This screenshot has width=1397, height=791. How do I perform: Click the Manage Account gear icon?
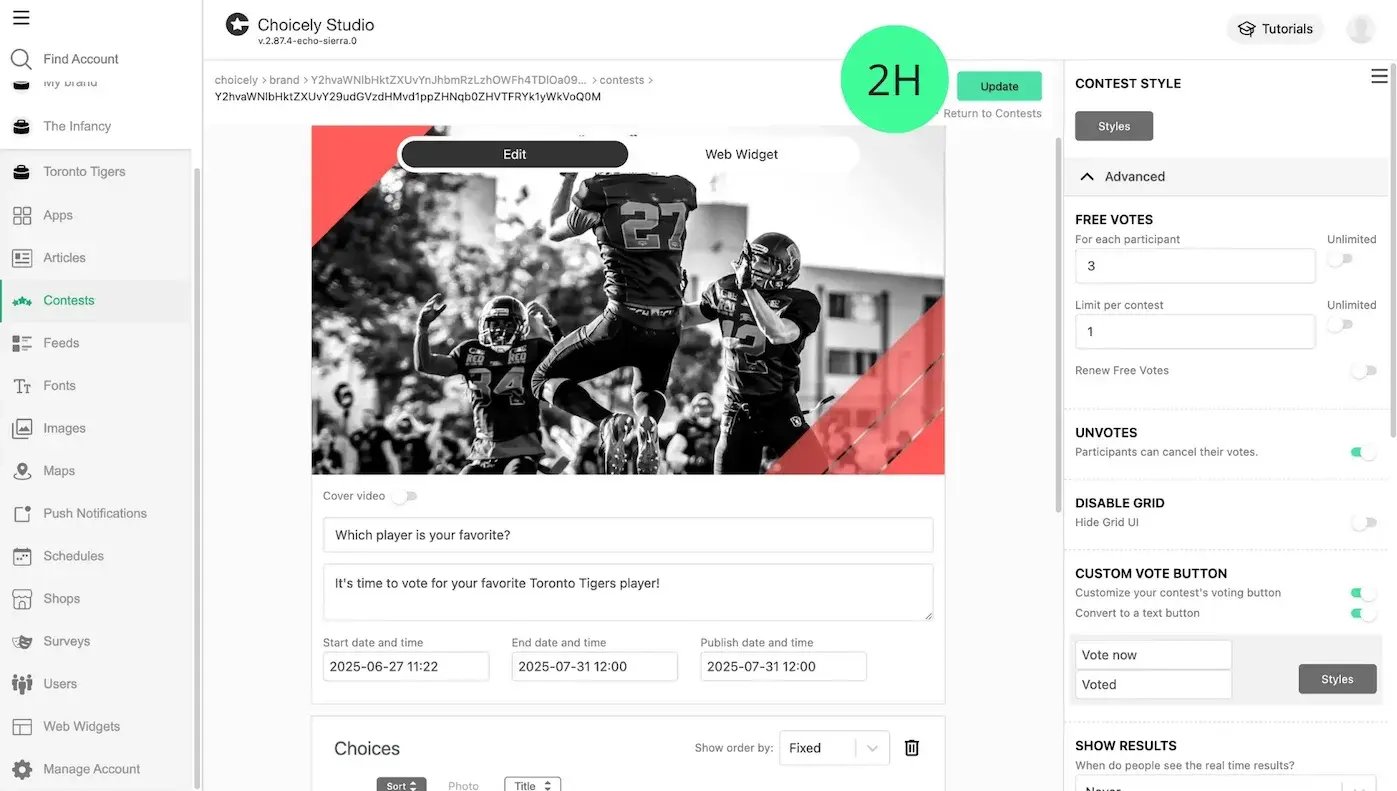pos(21,769)
